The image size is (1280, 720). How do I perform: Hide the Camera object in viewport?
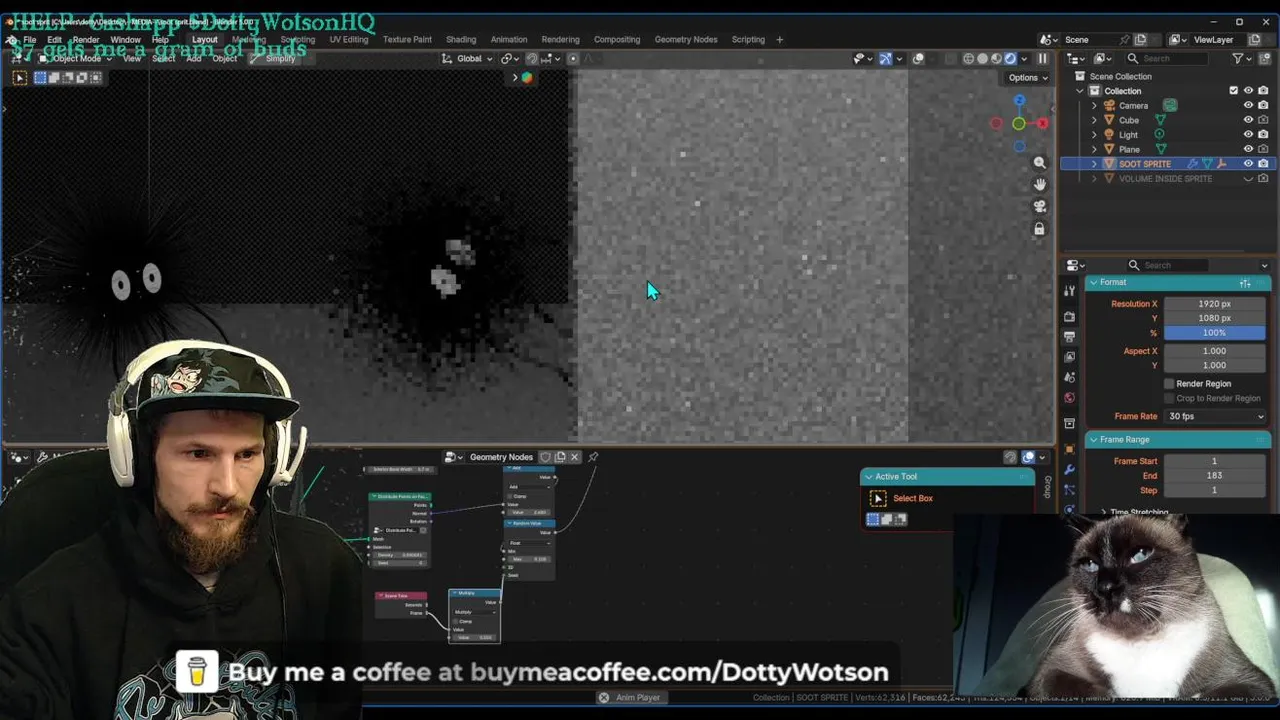pyautogui.click(x=1248, y=105)
